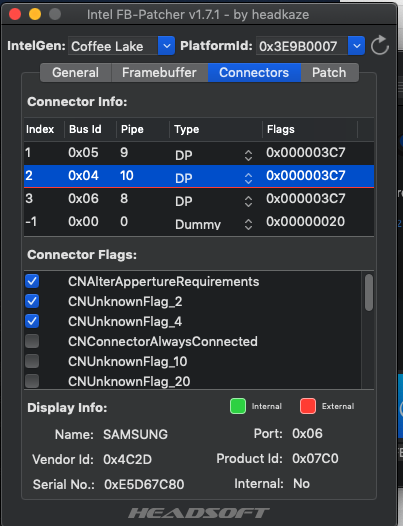Open the Patch tab
The image size is (403, 526).
(x=329, y=72)
